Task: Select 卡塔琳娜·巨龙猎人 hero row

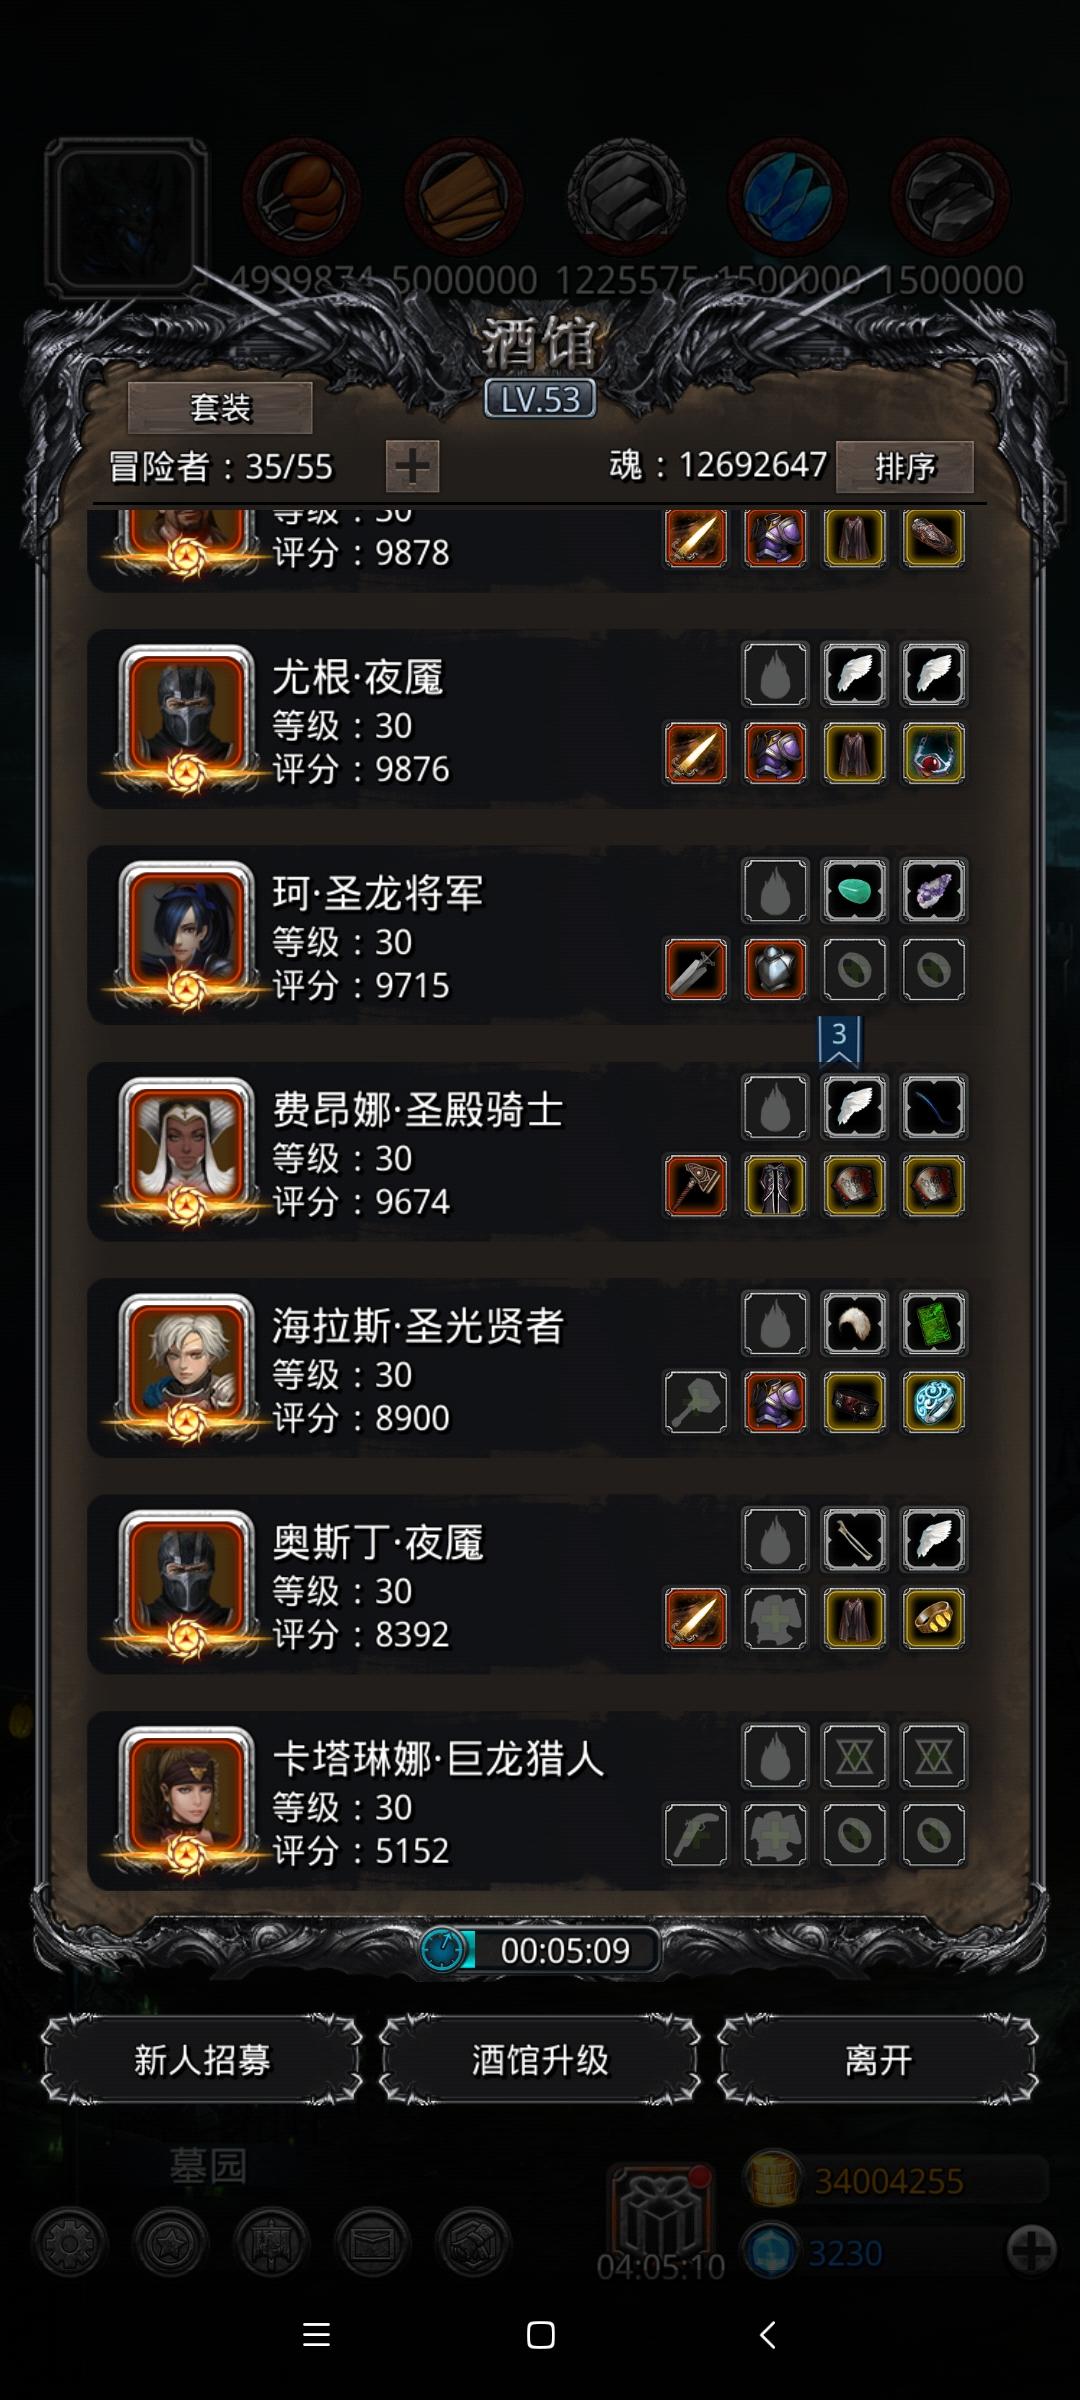Action: pyautogui.click(x=540, y=1800)
